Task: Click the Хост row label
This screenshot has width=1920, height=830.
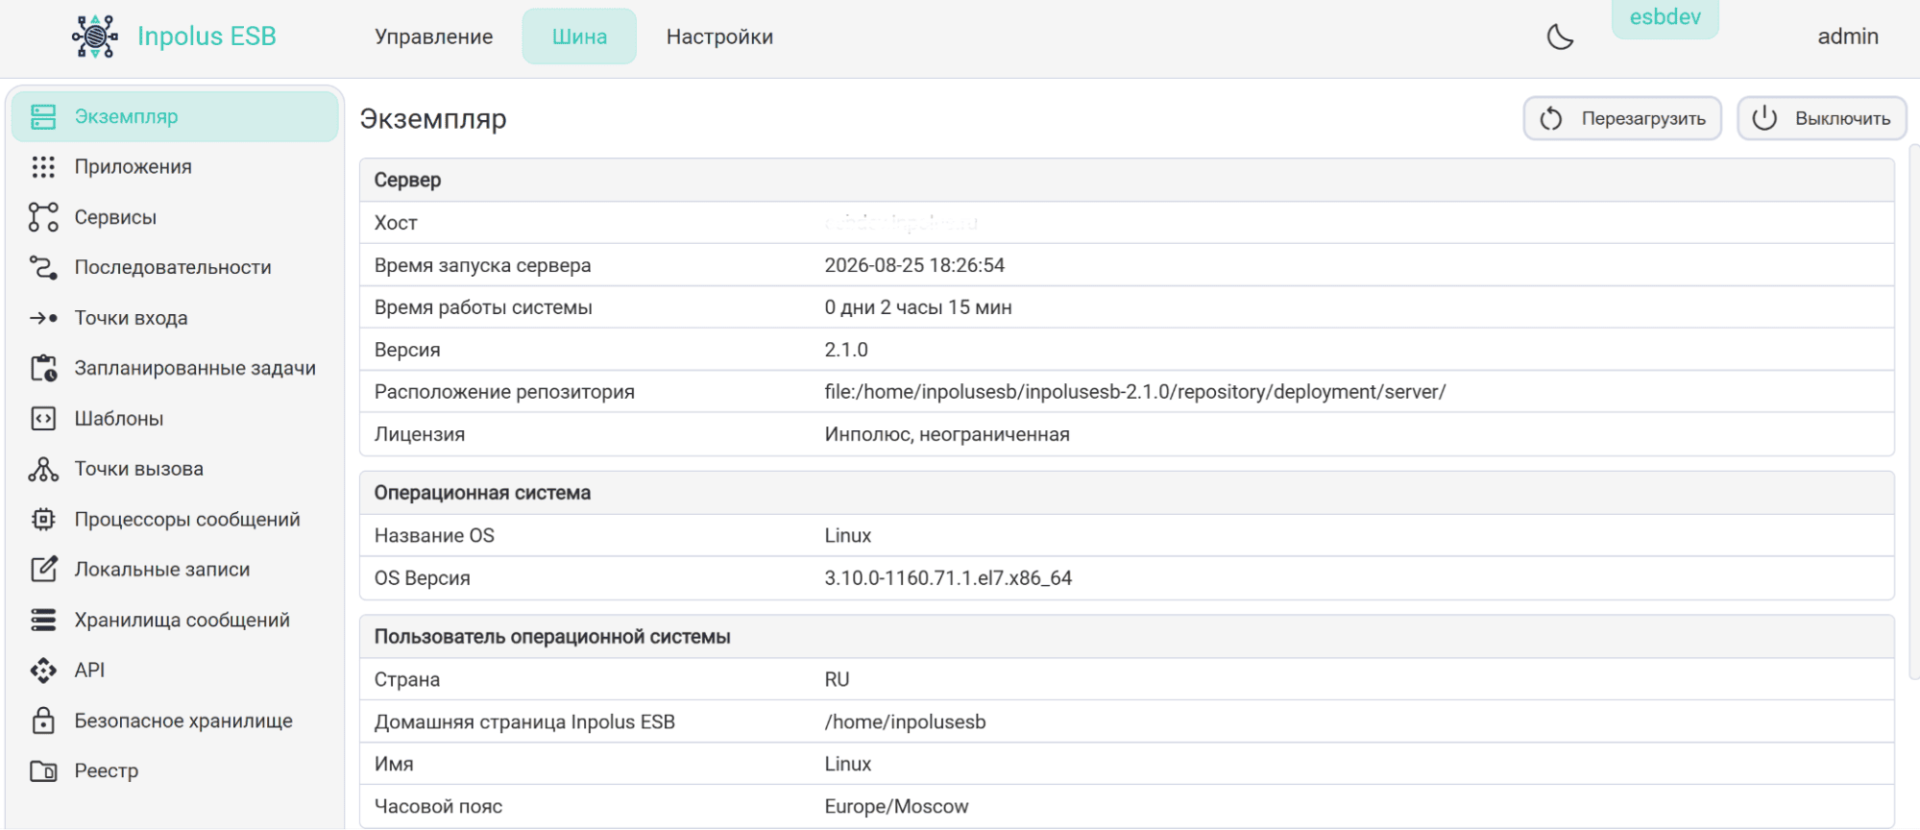Action: [395, 223]
